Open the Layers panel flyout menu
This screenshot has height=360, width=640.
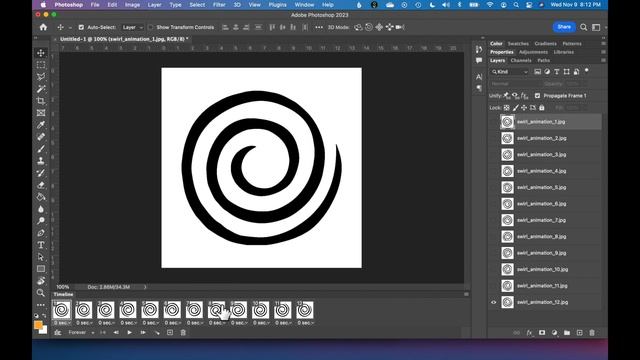point(603,60)
